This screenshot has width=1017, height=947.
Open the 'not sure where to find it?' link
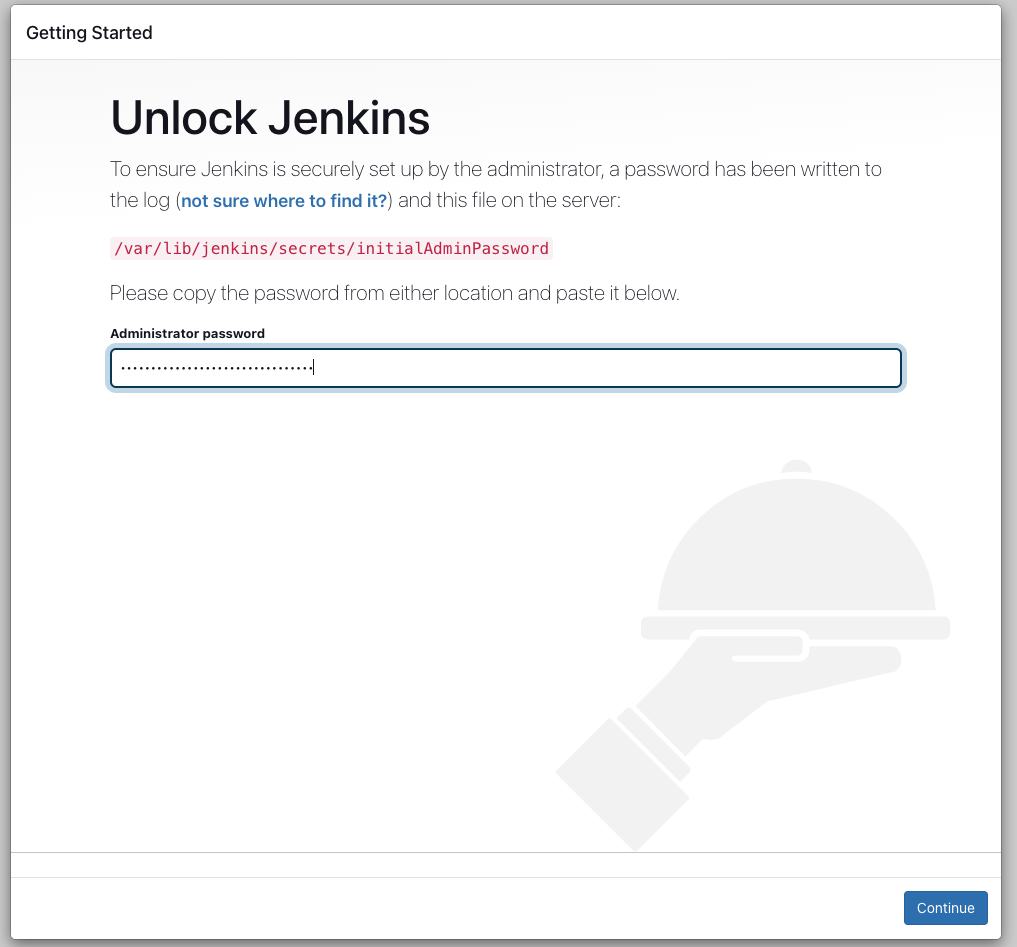283,201
